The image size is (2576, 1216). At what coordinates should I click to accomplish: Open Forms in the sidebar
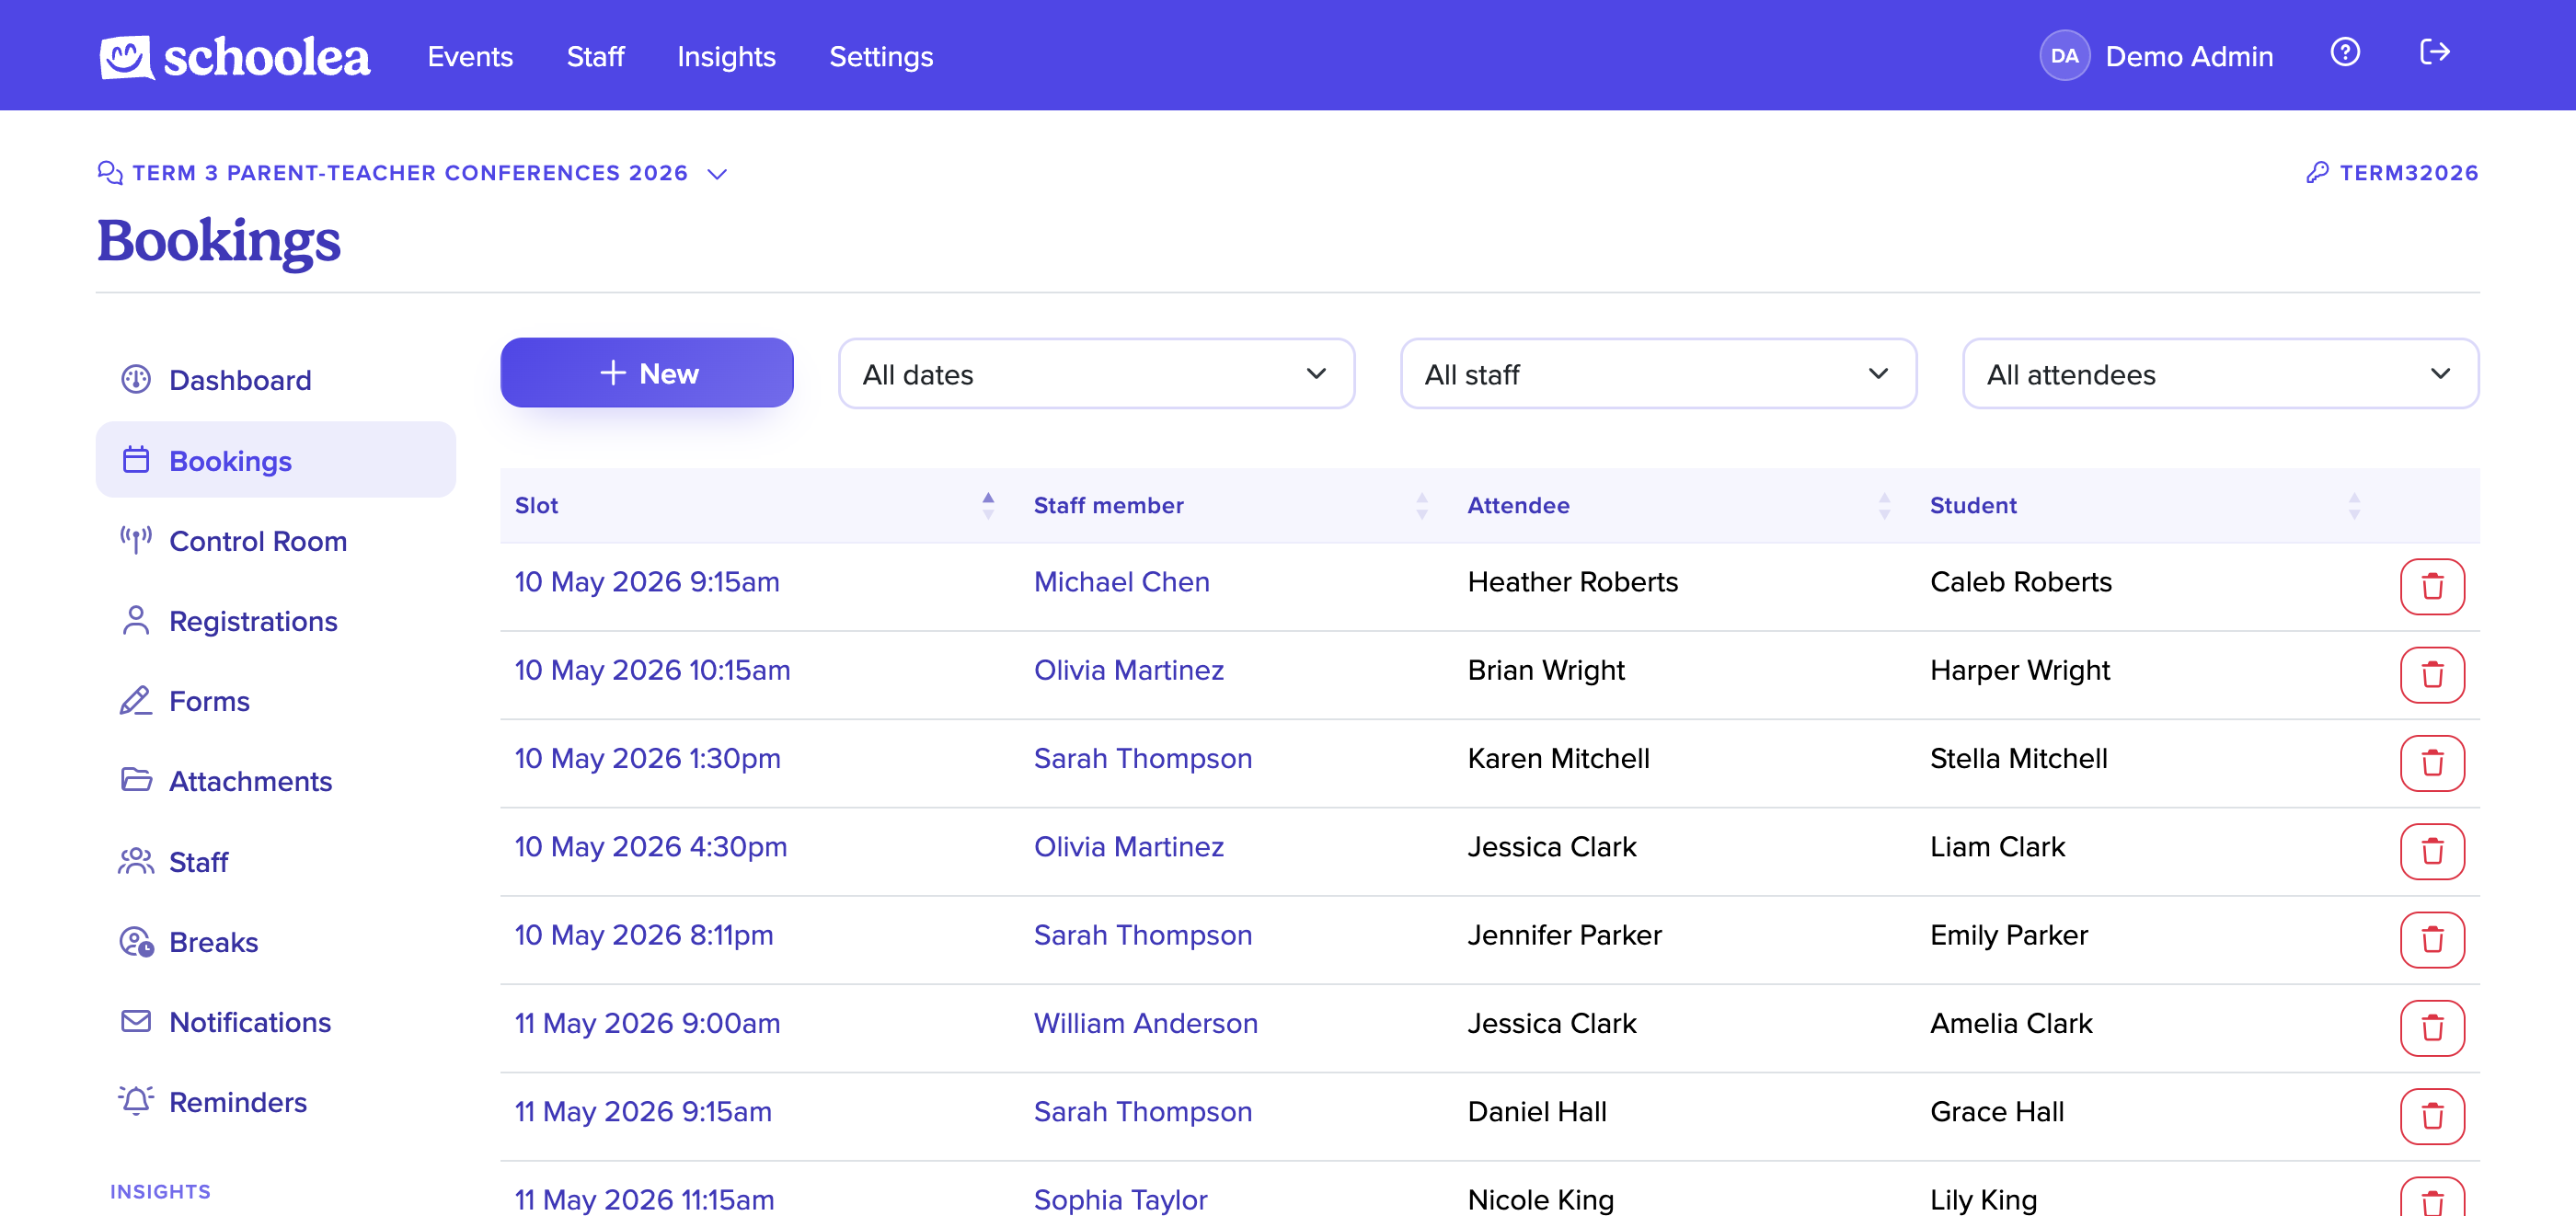coord(275,701)
